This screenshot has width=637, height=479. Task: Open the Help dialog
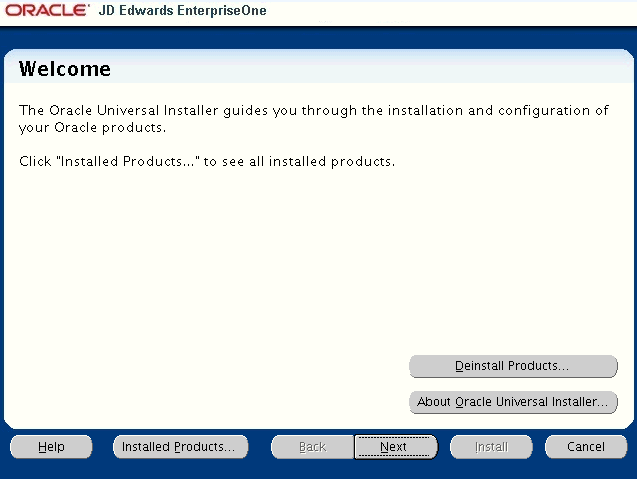tap(51, 447)
